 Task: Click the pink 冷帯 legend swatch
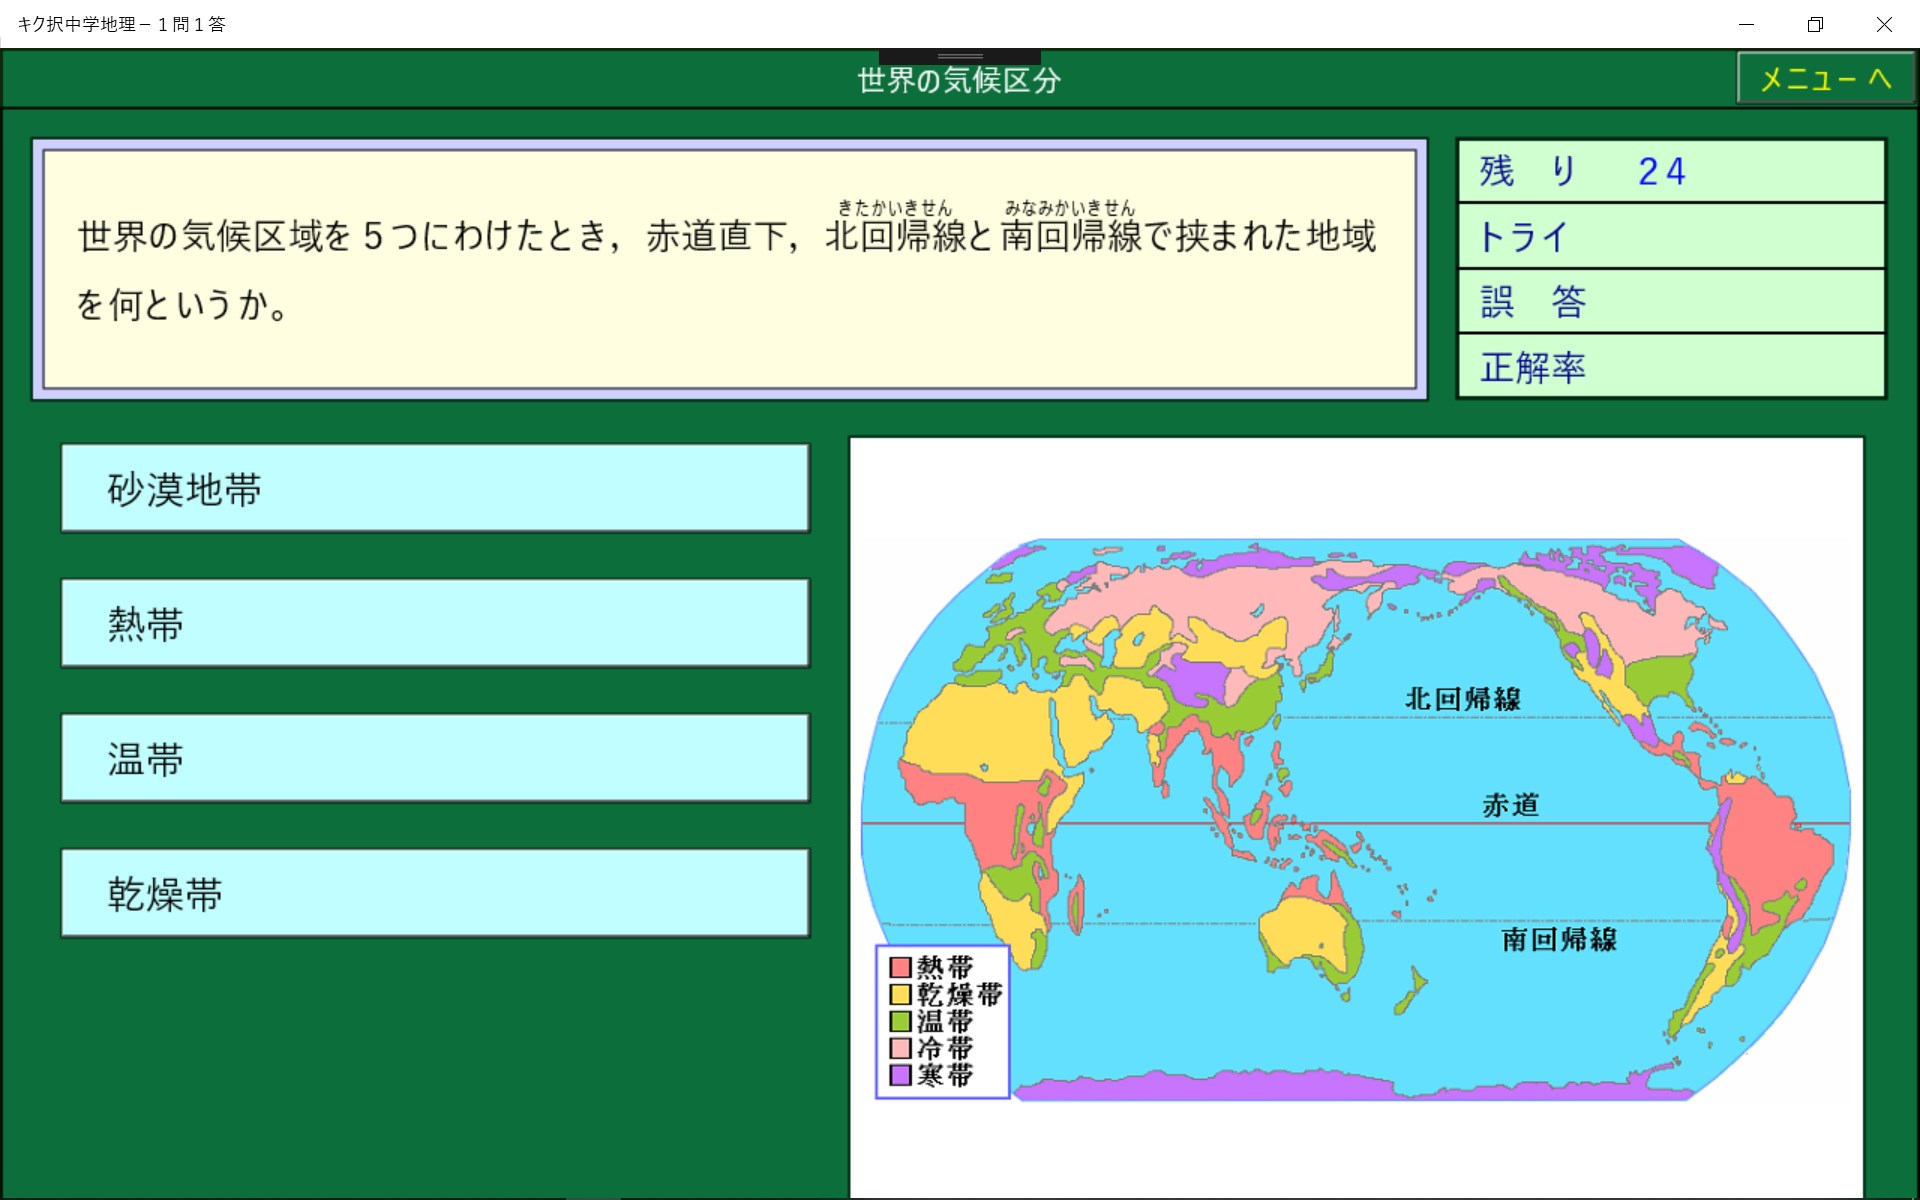(x=900, y=1048)
